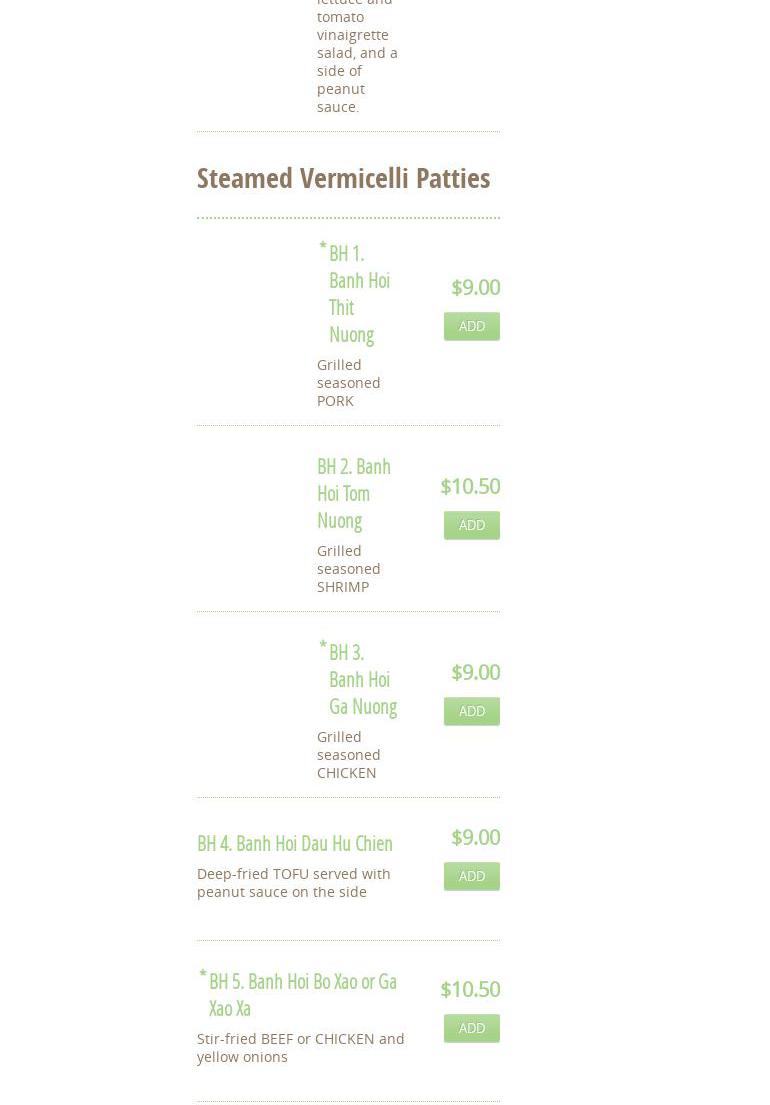Add the BH 4 tofu dish to order
770x1105 pixels.
click(x=471, y=876)
